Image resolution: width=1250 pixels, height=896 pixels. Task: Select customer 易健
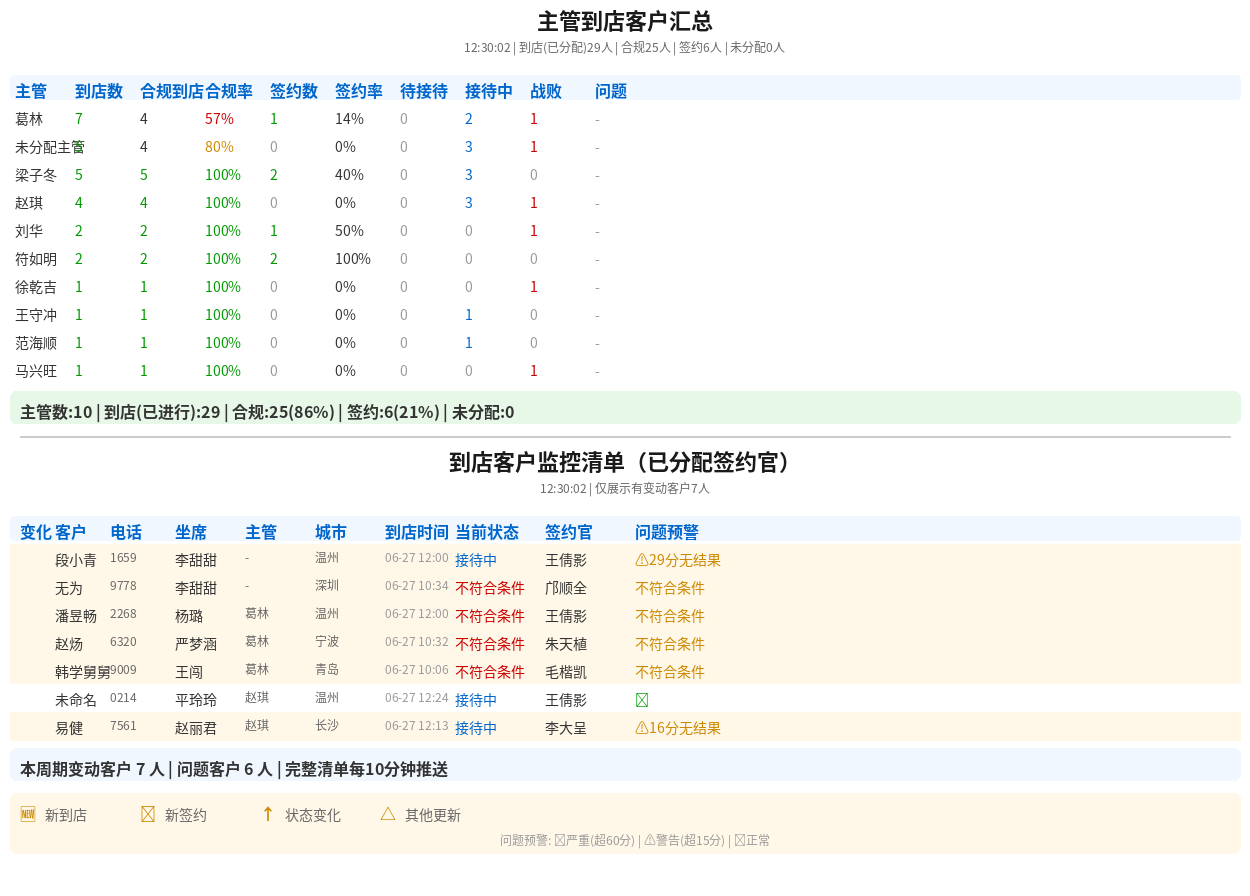click(69, 728)
